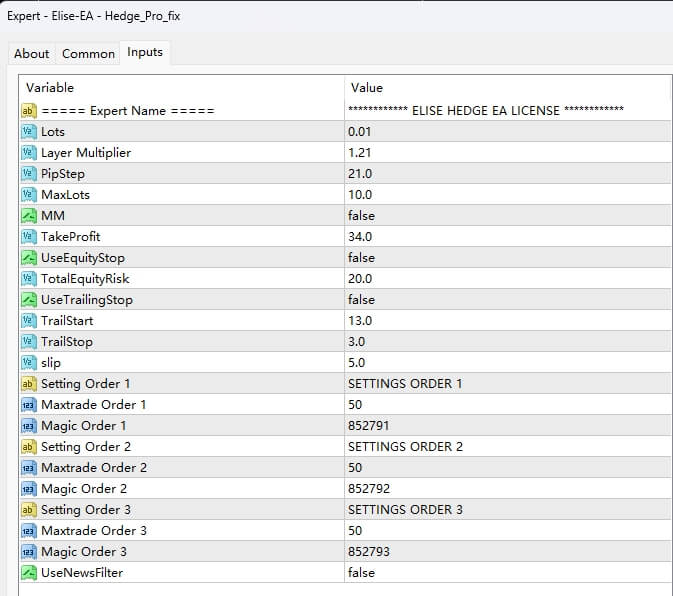Click the string icon beside Setting Order 2
The height and width of the screenshot is (596, 673).
(x=28, y=447)
